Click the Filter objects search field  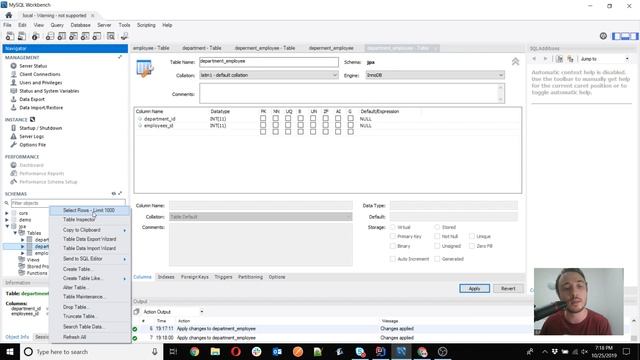tap(68, 203)
